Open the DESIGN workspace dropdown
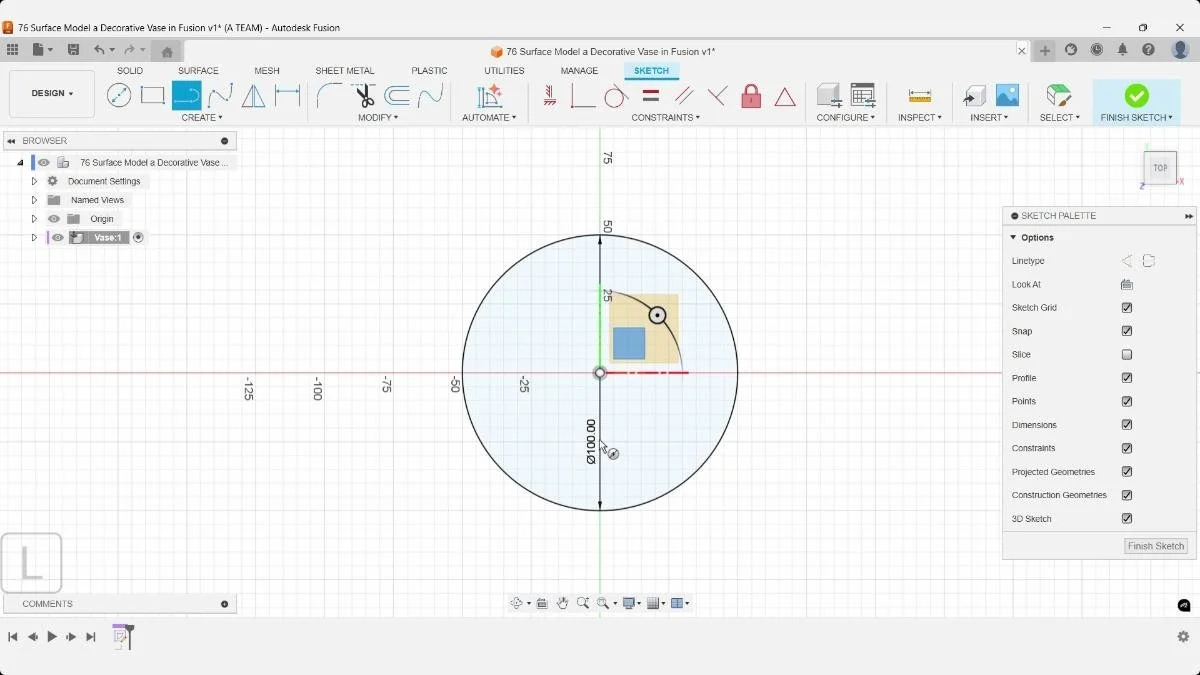Image resolution: width=1200 pixels, height=675 pixels. coord(52,94)
